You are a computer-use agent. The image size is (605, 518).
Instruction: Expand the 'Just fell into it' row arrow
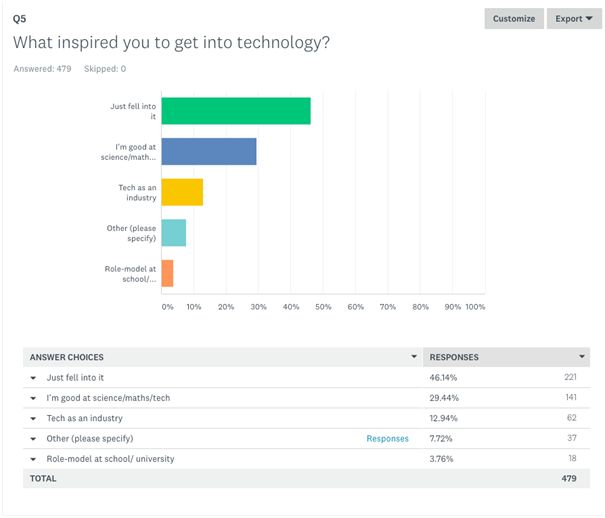tap(33, 378)
